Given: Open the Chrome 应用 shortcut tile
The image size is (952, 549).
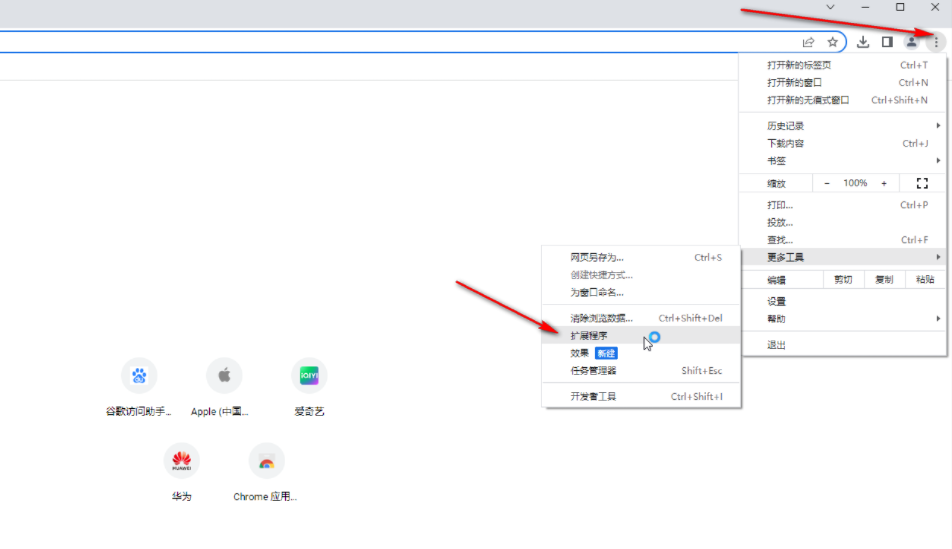Looking at the screenshot, I should click(267, 460).
